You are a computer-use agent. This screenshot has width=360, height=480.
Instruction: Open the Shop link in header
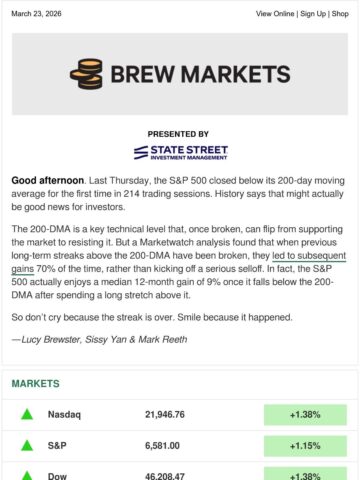[340, 14]
